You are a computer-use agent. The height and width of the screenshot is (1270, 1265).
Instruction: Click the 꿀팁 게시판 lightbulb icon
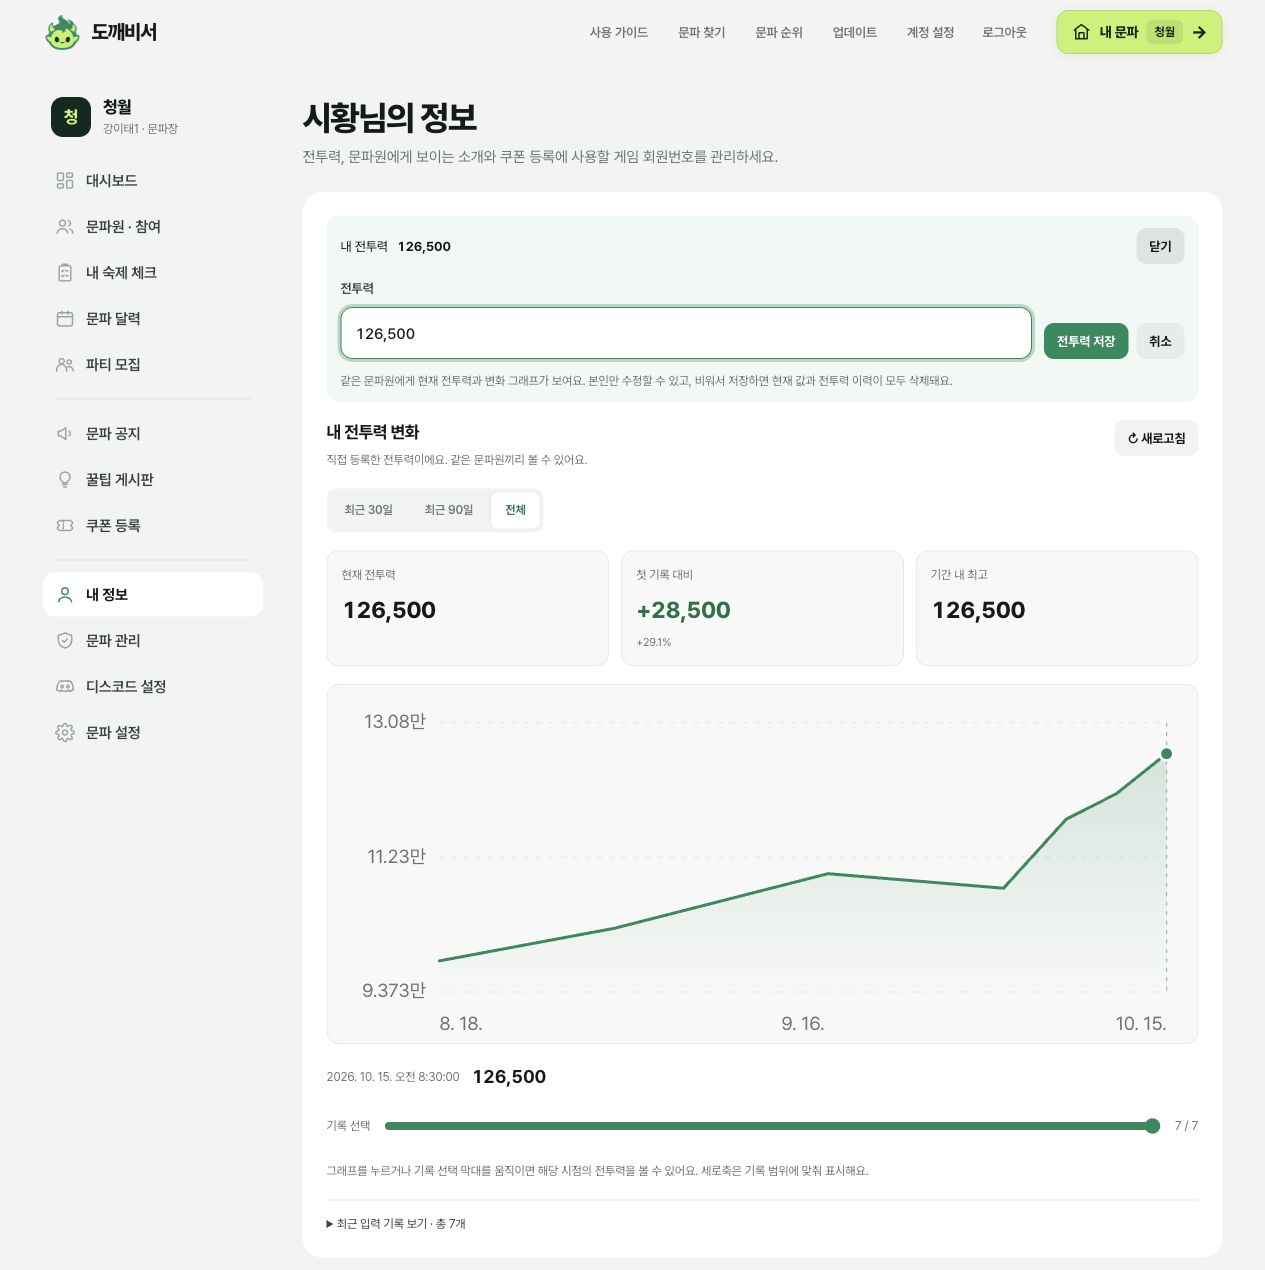point(65,479)
